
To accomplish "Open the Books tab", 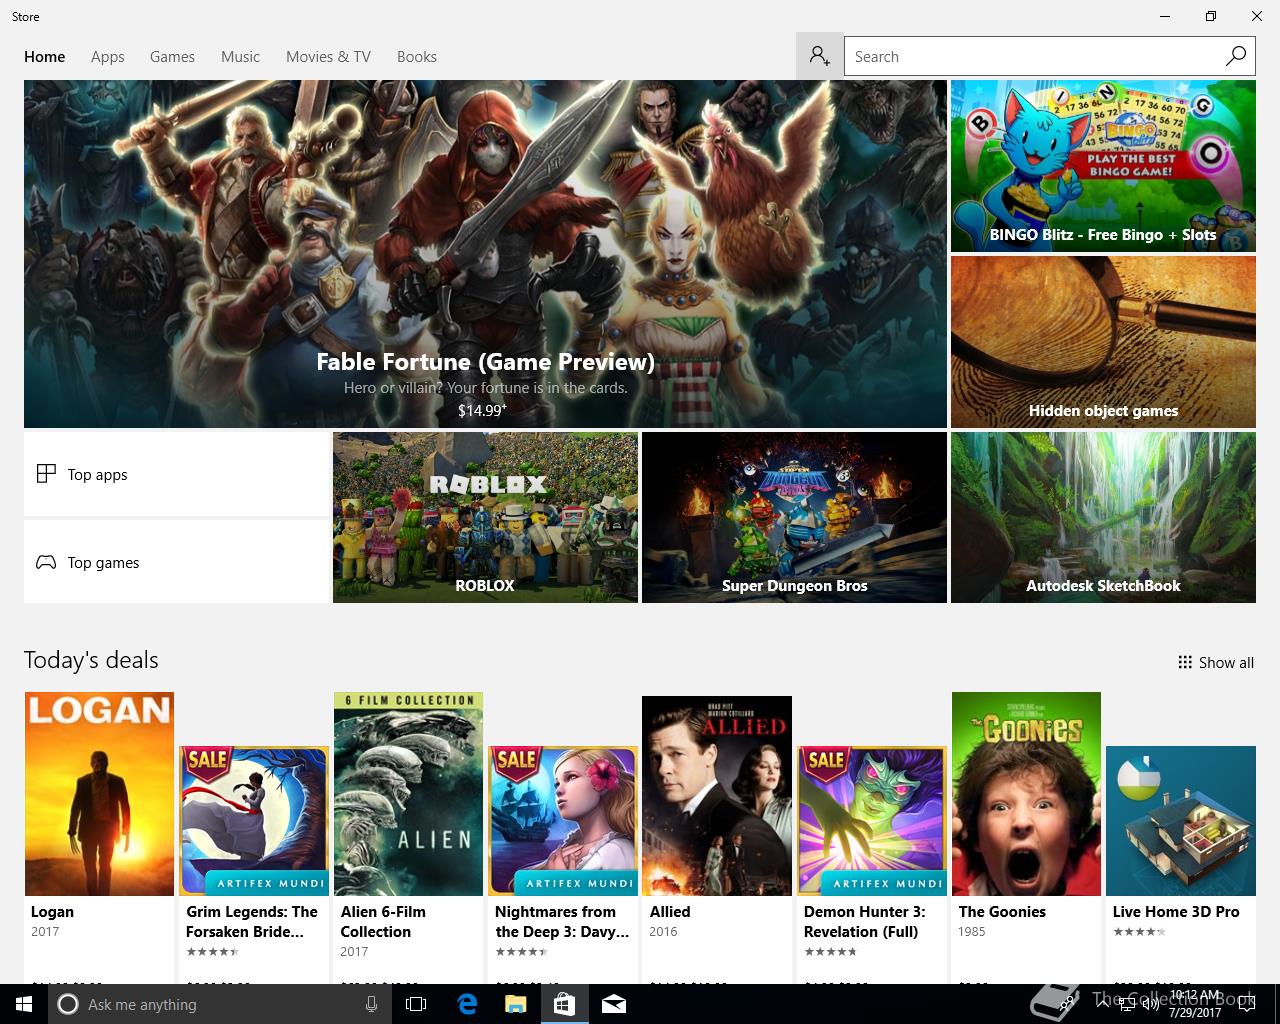I will click(416, 57).
